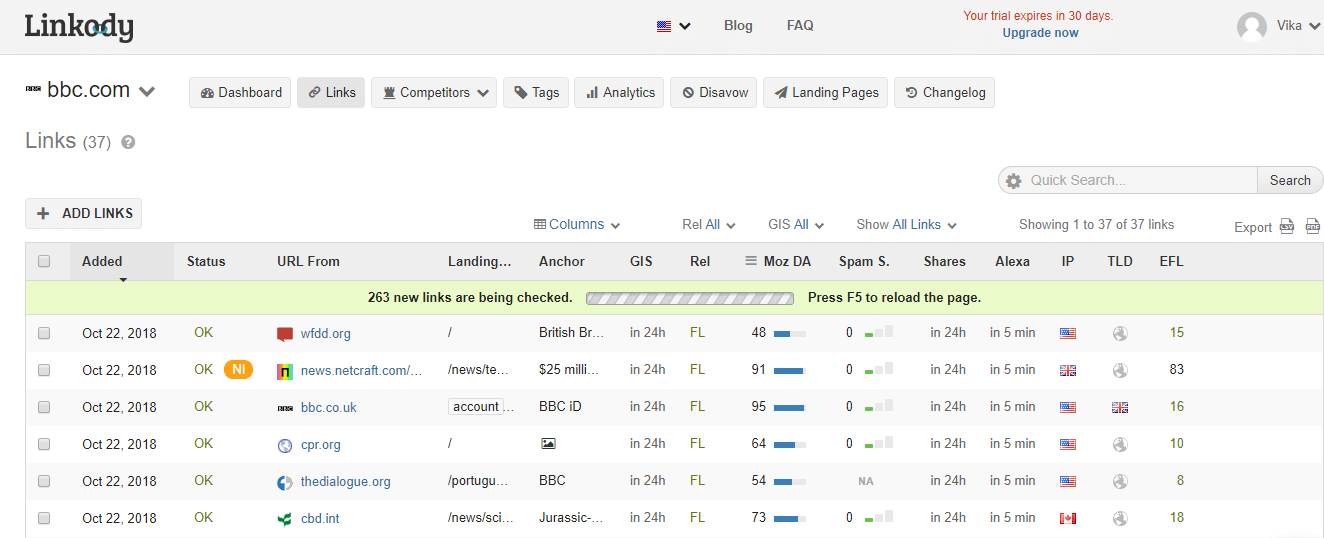Click the Spam score bar in wfdd.org row
The width and height of the screenshot is (1324, 538).
(x=879, y=333)
